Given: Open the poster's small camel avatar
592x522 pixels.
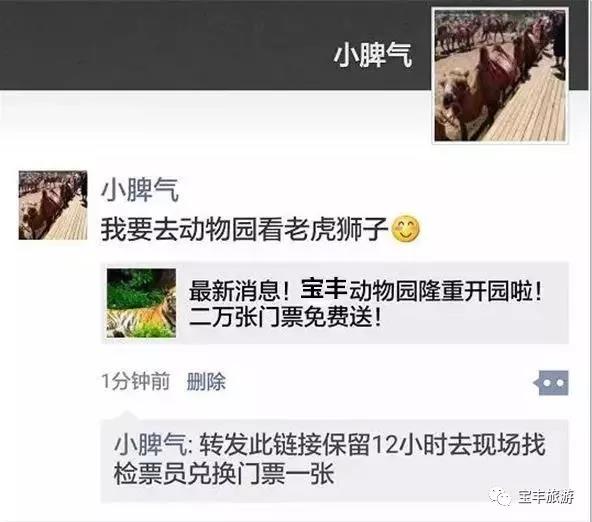Looking at the screenshot, I should (x=53, y=205).
